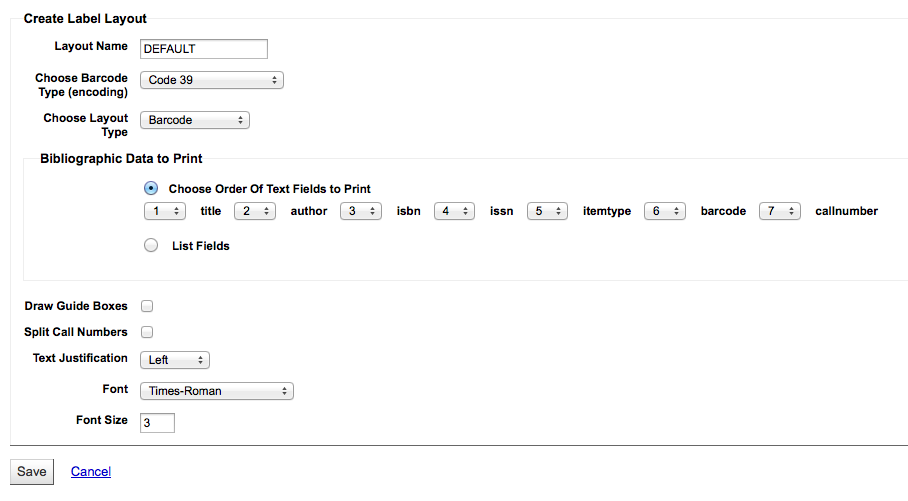The width and height of the screenshot is (908, 501).
Task: Open the isbn order dropdown
Action: (361, 211)
